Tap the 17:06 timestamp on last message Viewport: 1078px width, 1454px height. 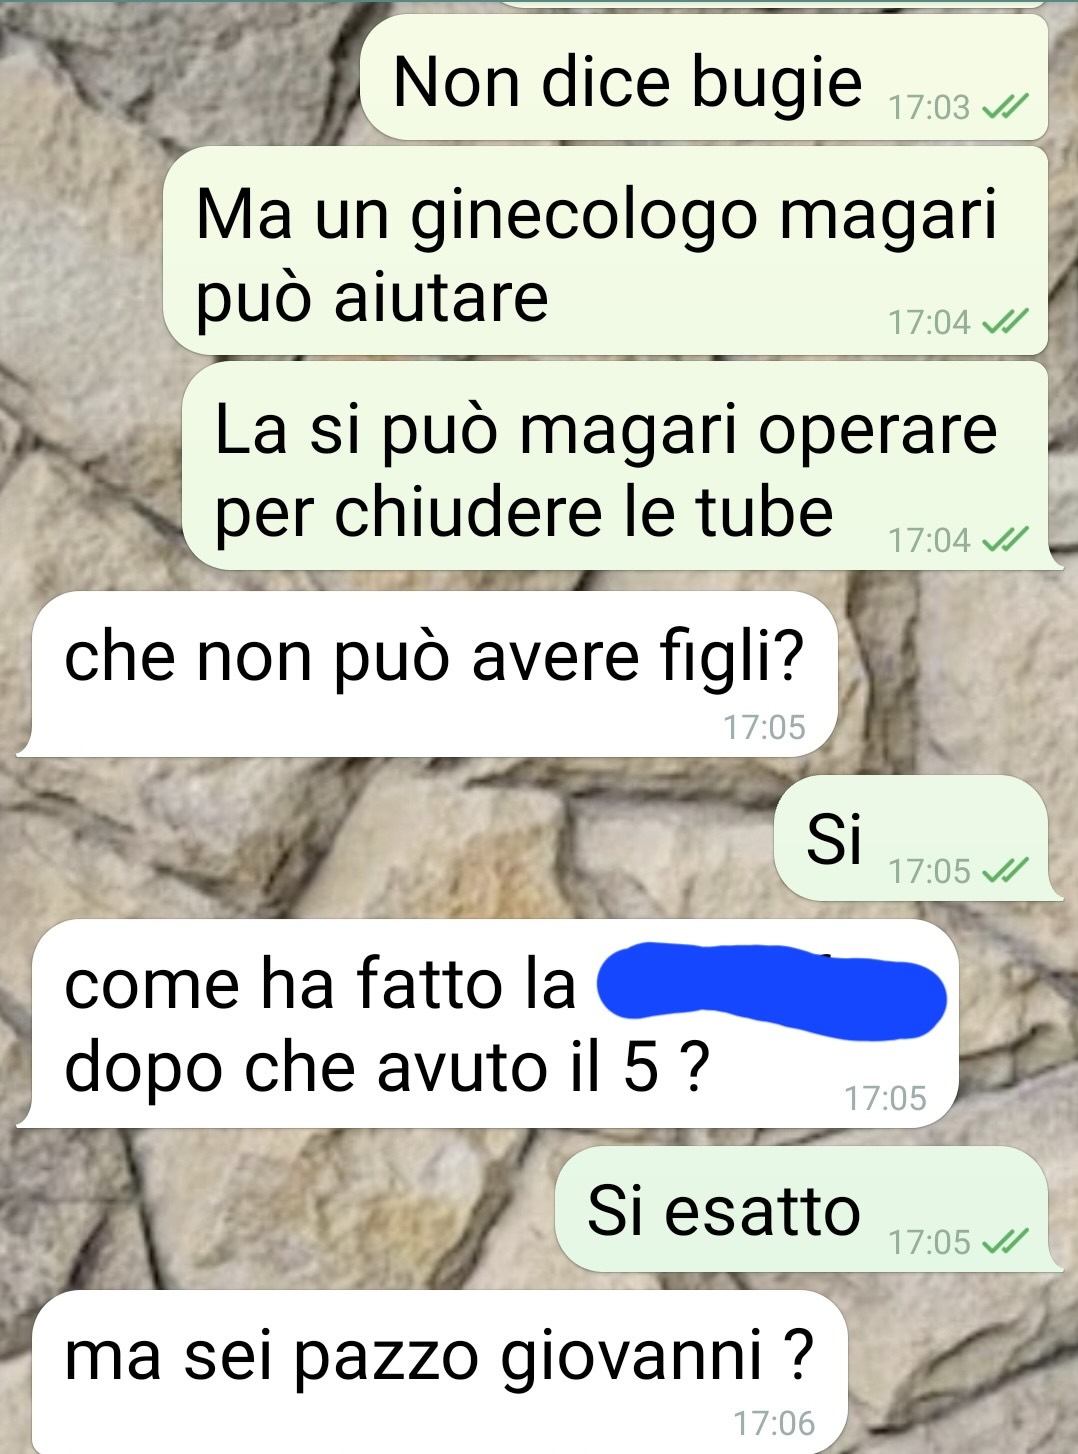pyautogui.click(x=774, y=1423)
